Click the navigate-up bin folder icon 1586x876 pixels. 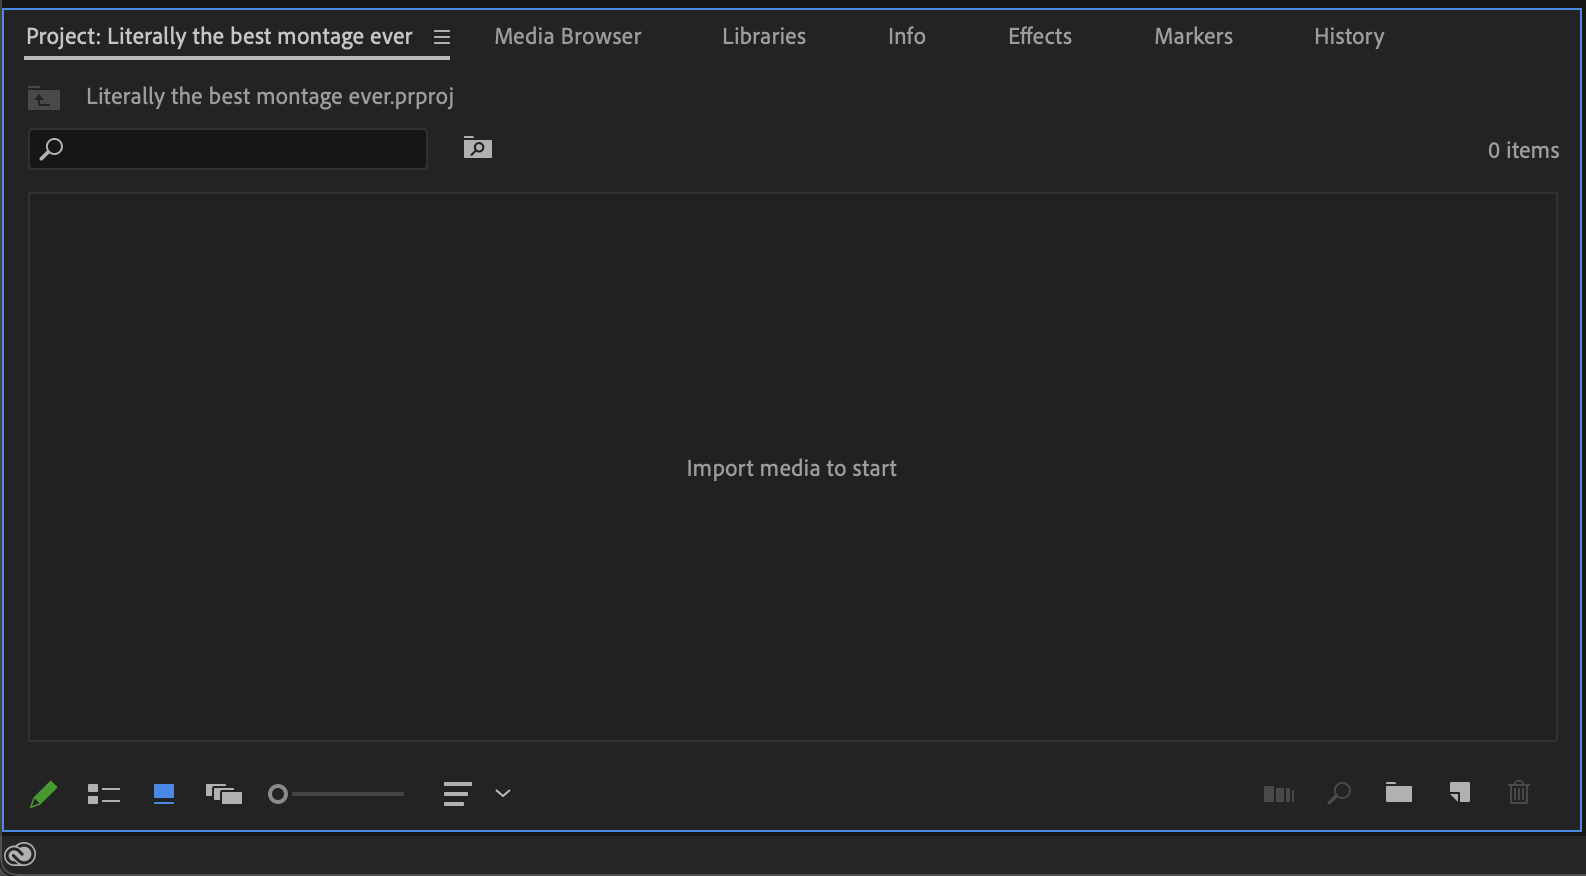point(44,98)
